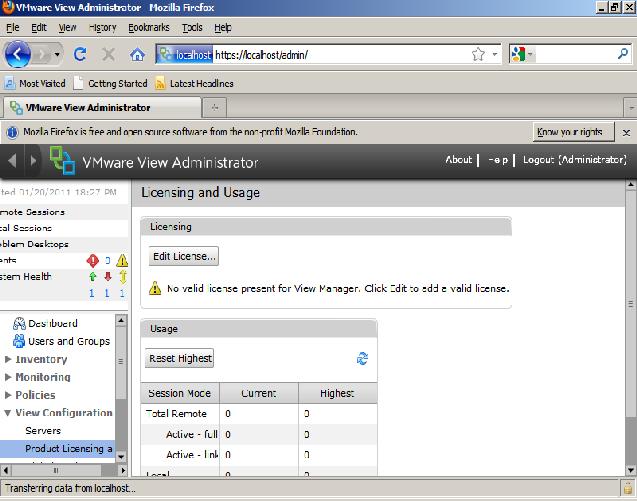Viewport: 637px width, 501px height.
Task: Collapse the View Configuration node
Action: point(8,413)
